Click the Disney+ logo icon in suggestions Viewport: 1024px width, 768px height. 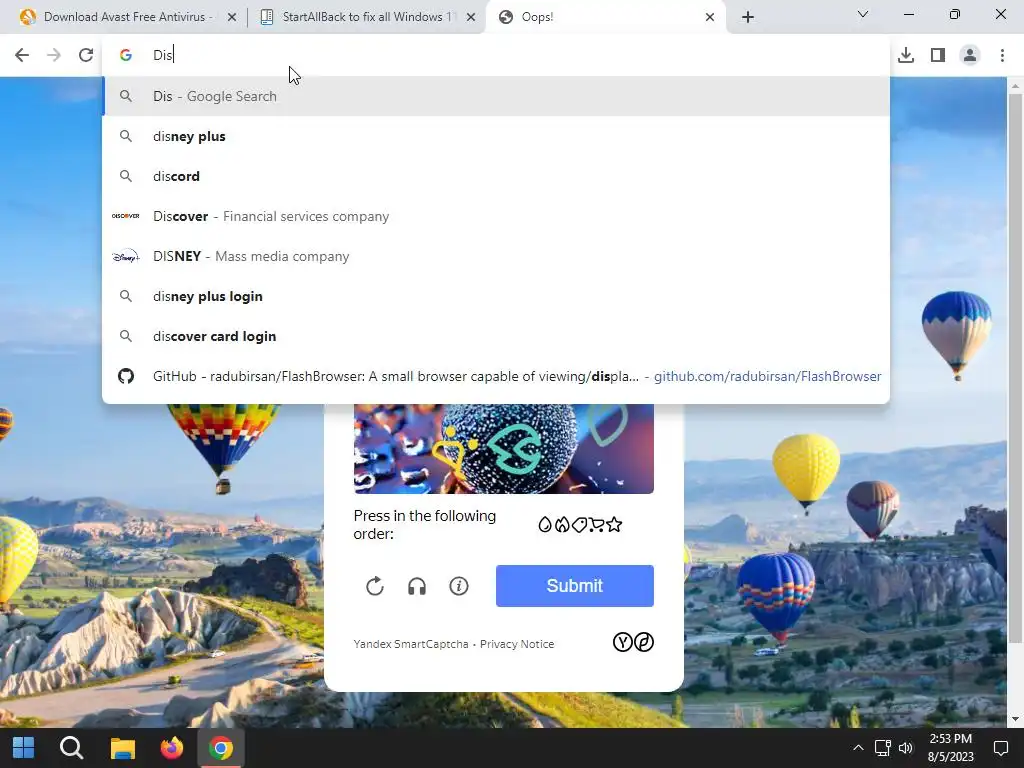[x=125, y=256]
